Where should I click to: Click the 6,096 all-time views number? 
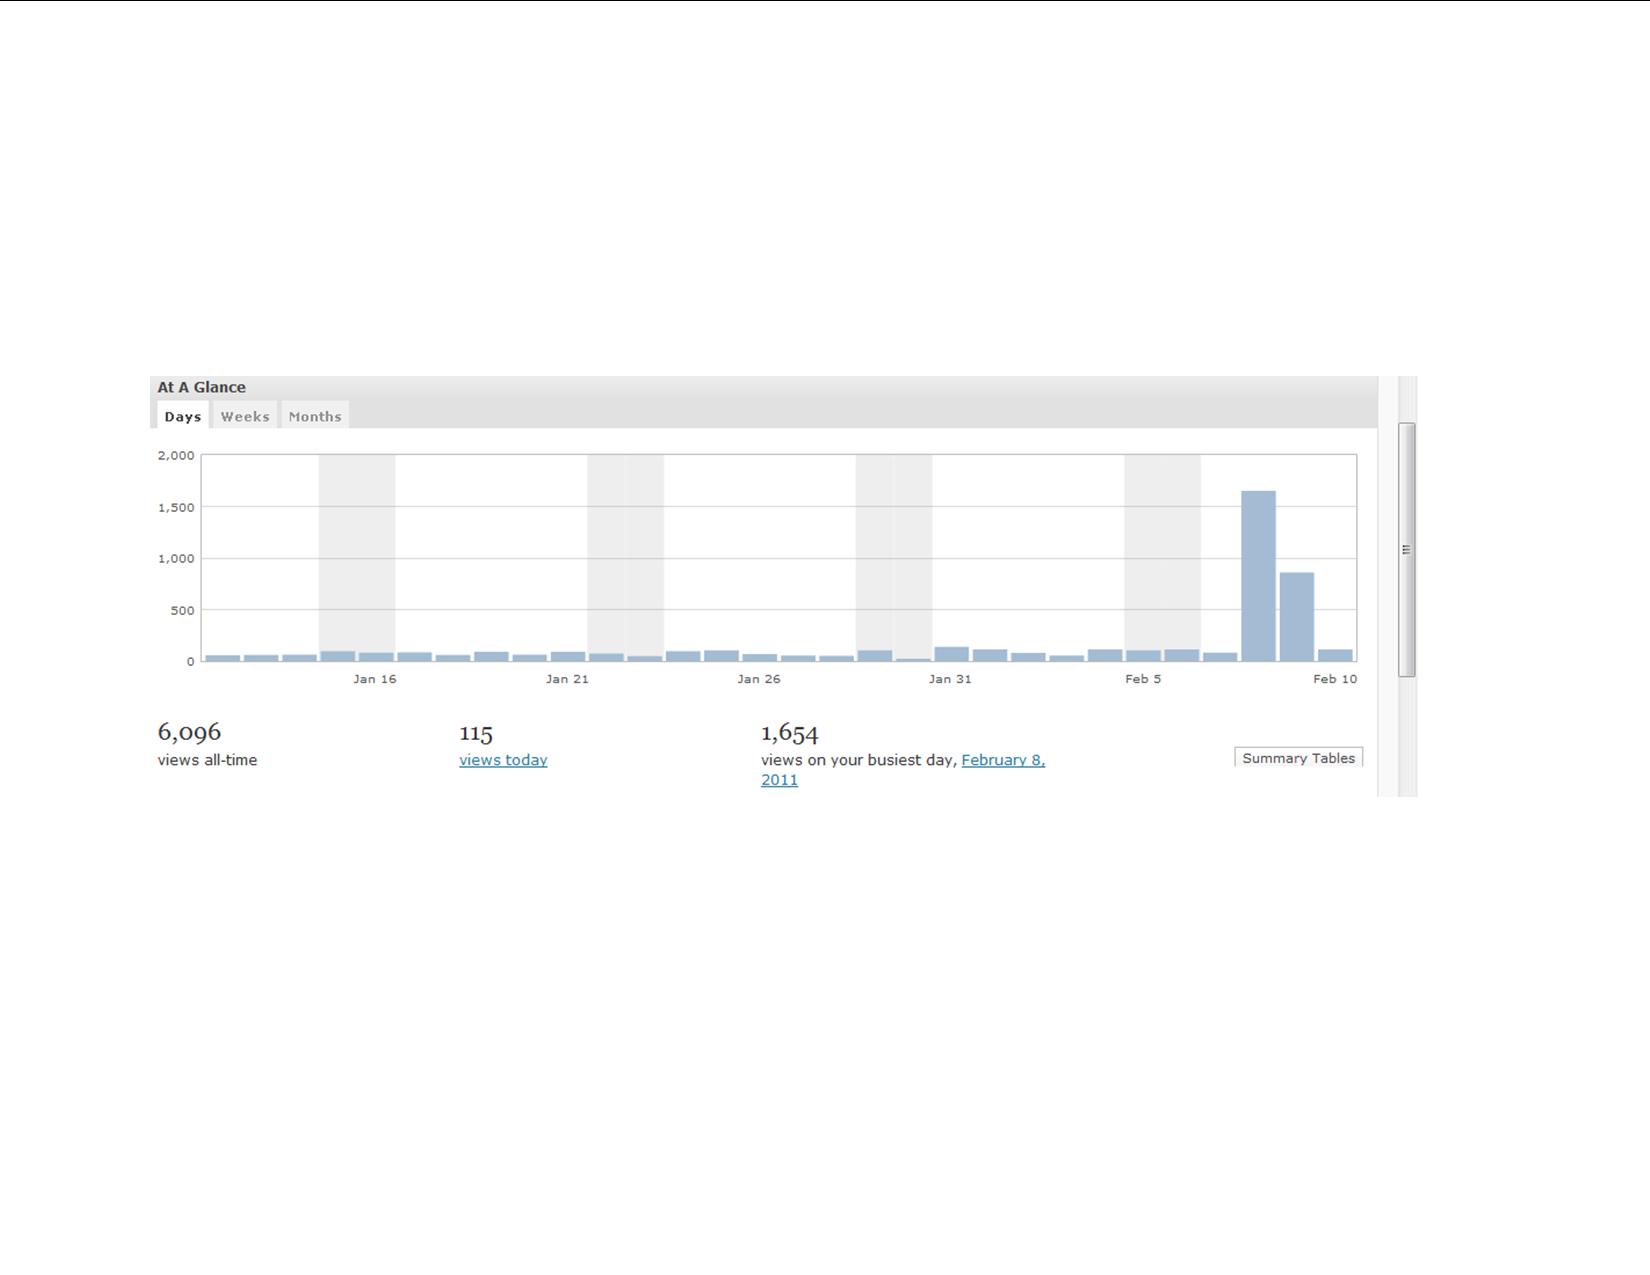pyautogui.click(x=189, y=733)
